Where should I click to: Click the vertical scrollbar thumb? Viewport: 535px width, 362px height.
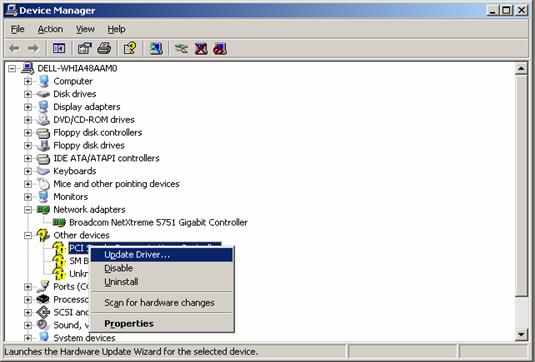(521, 186)
